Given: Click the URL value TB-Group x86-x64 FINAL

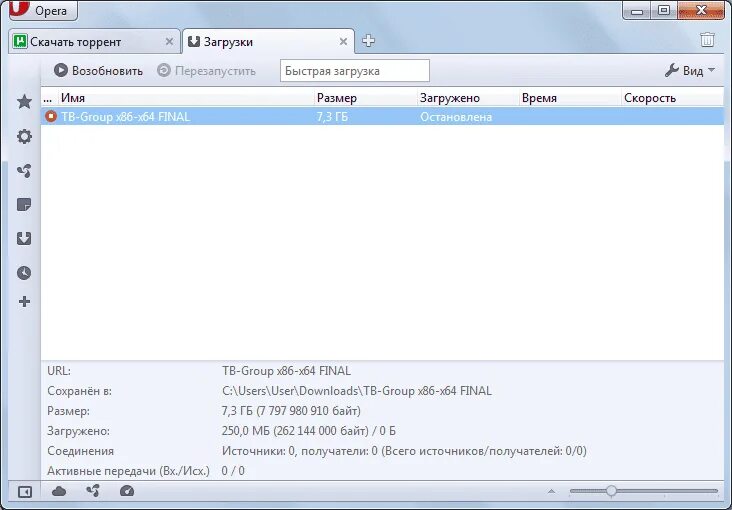Looking at the screenshot, I should 286,371.
